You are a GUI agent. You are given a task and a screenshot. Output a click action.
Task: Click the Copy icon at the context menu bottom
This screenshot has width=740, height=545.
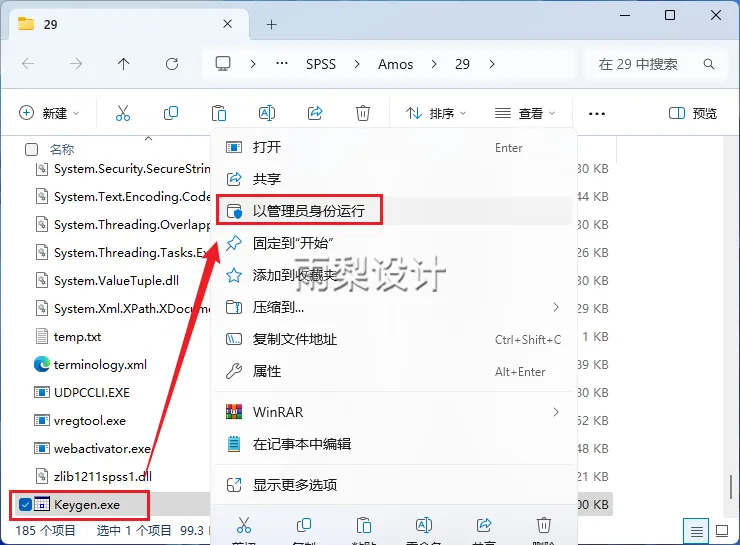tap(303, 525)
